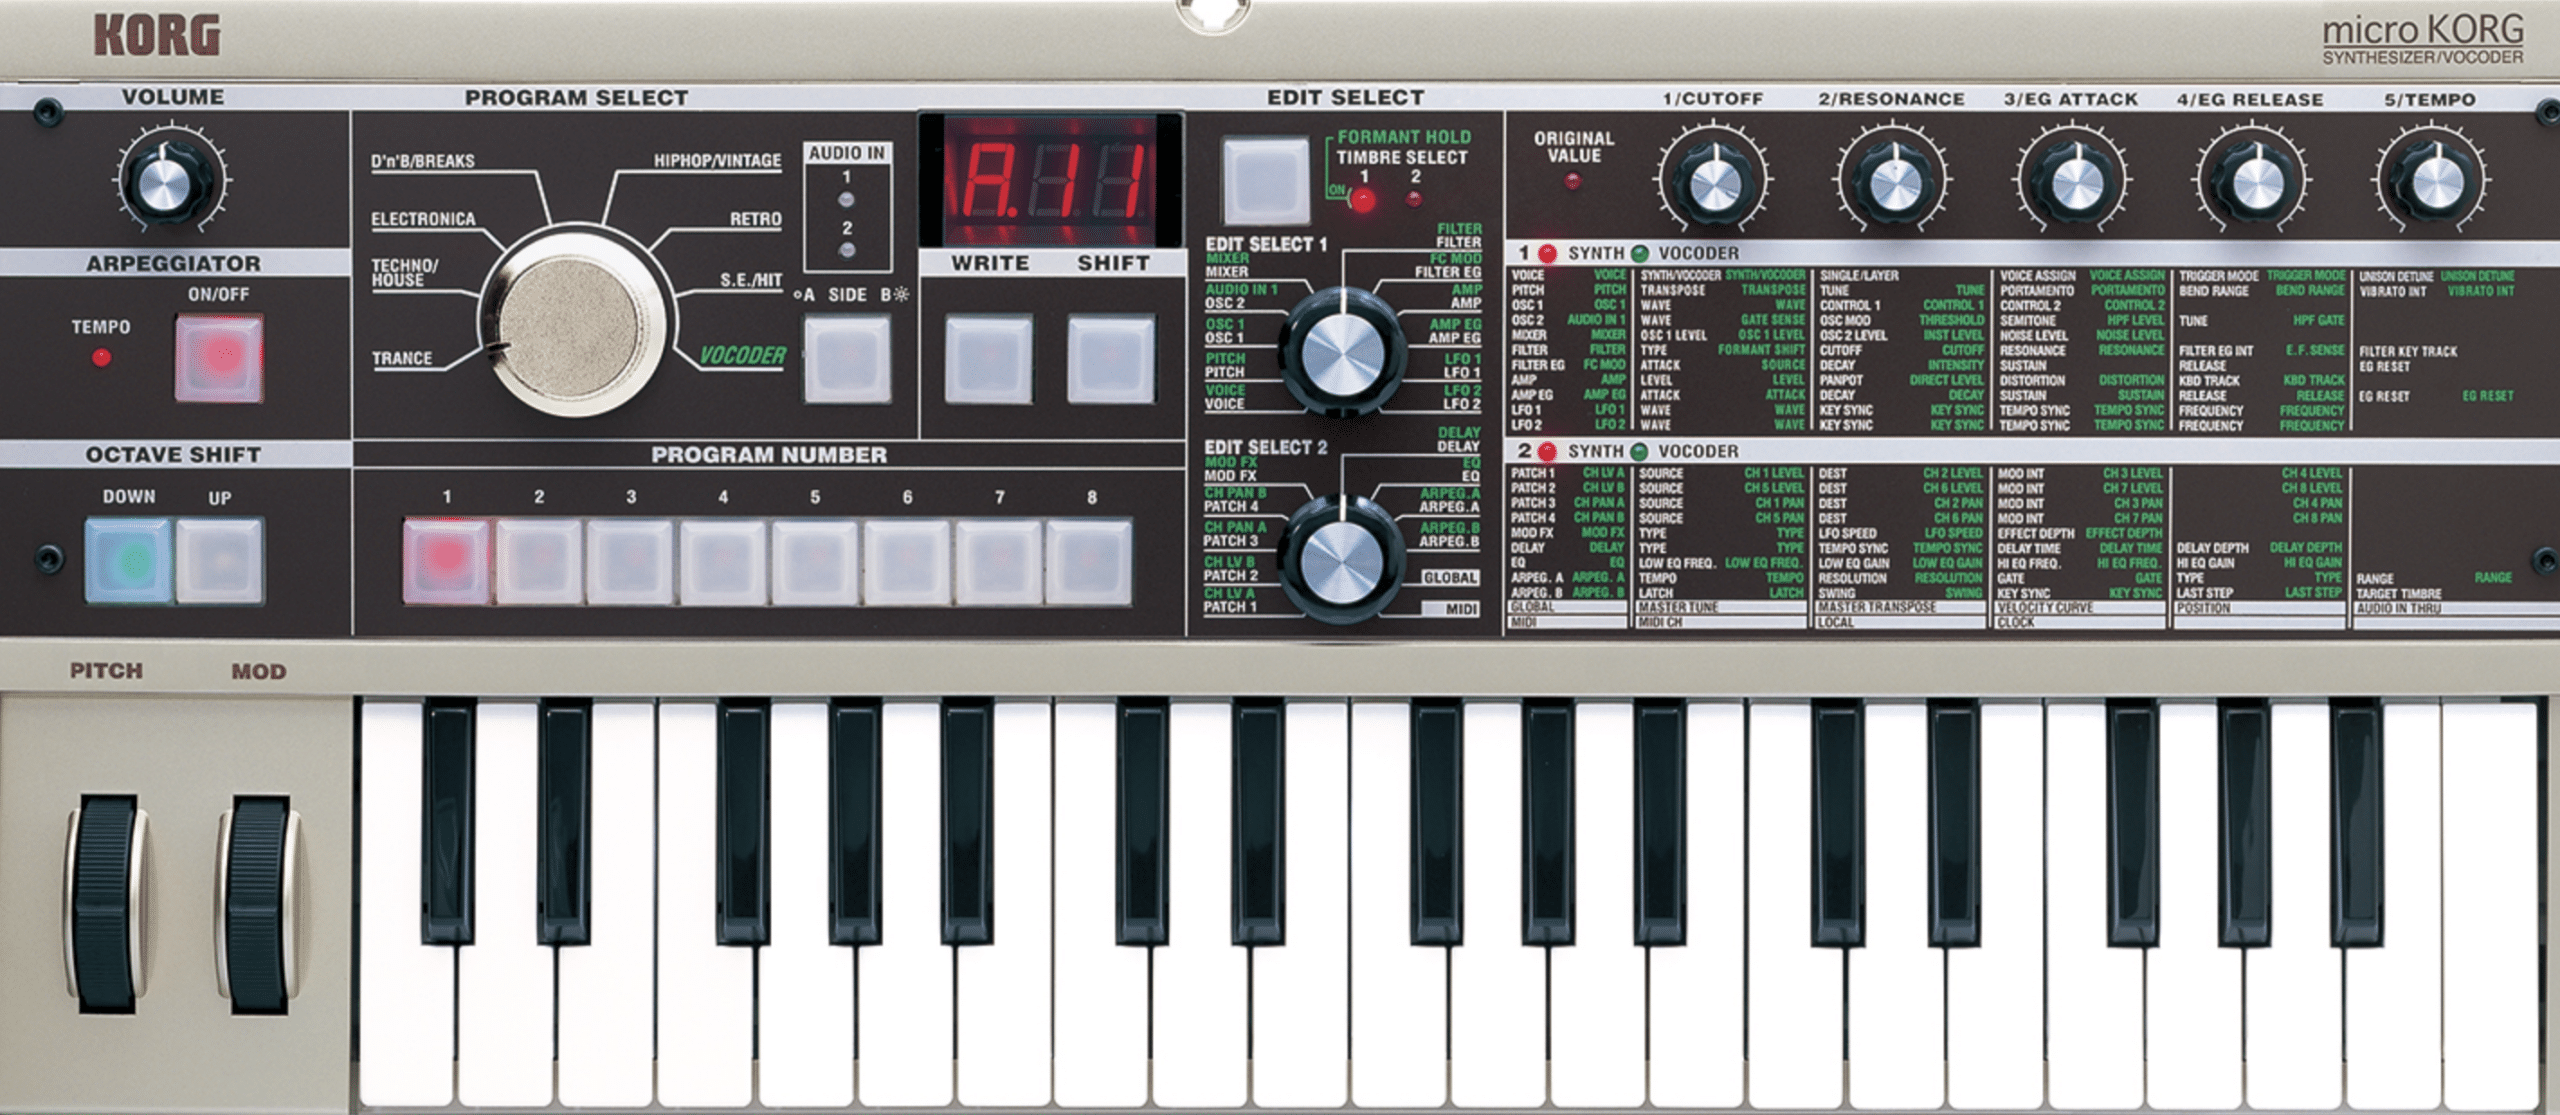2560x1115 pixels.
Task: Select Program Number 6 button
Action: (907, 560)
